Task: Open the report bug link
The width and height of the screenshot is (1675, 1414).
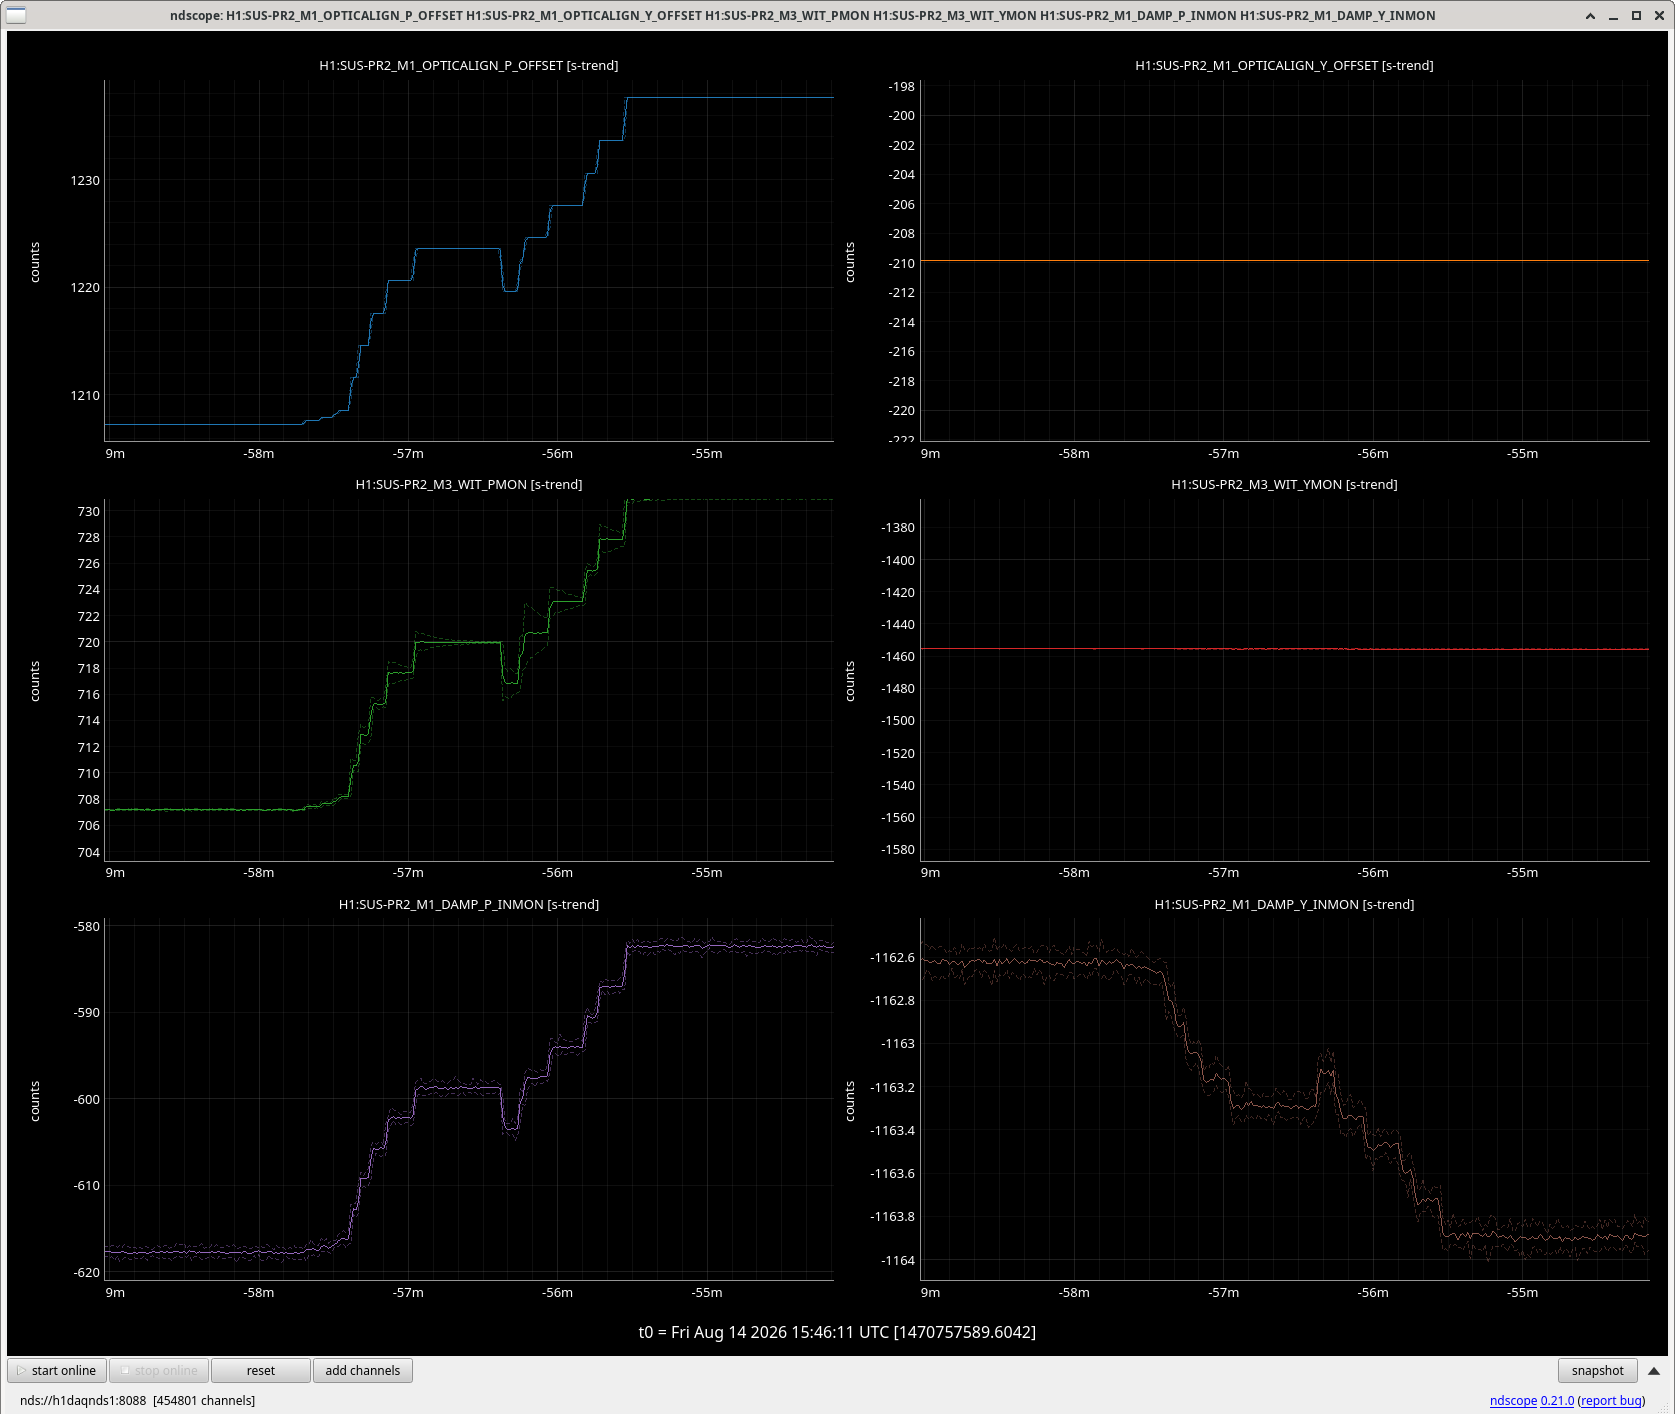Action: pos(1611,1400)
